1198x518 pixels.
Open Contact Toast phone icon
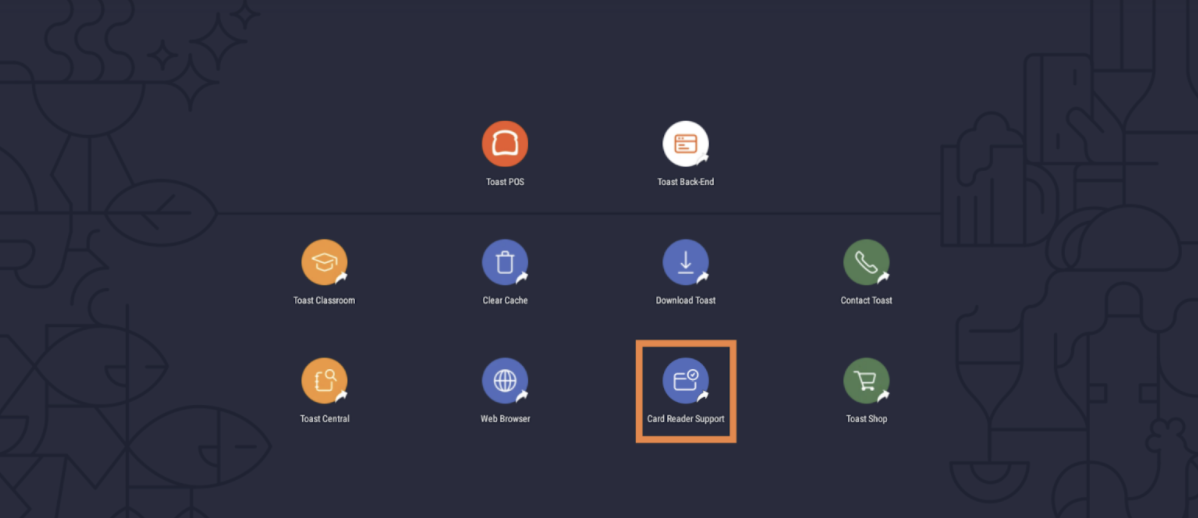tap(866, 263)
